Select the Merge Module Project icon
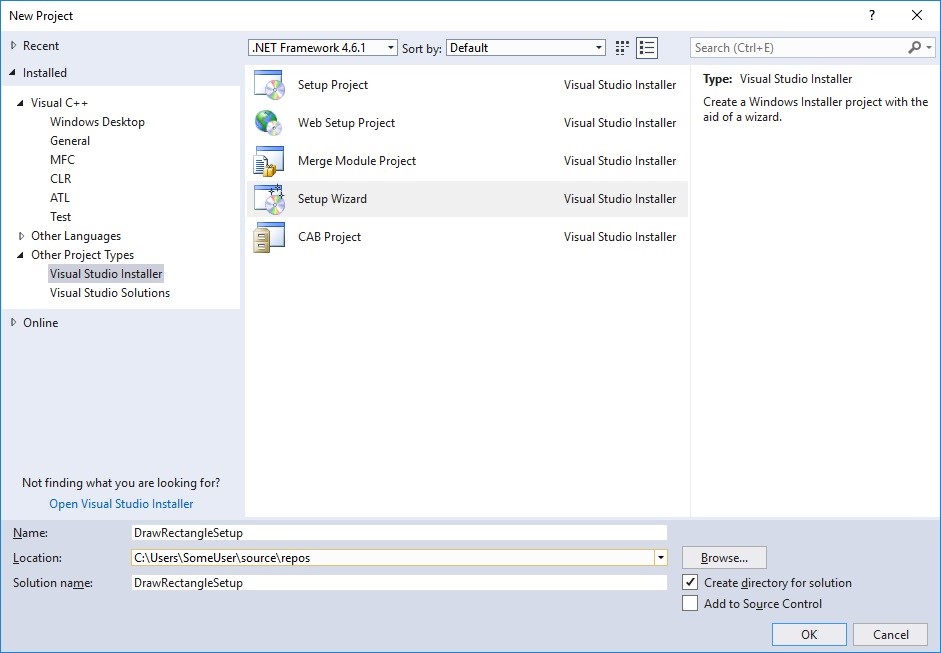The width and height of the screenshot is (941, 653). pos(269,161)
